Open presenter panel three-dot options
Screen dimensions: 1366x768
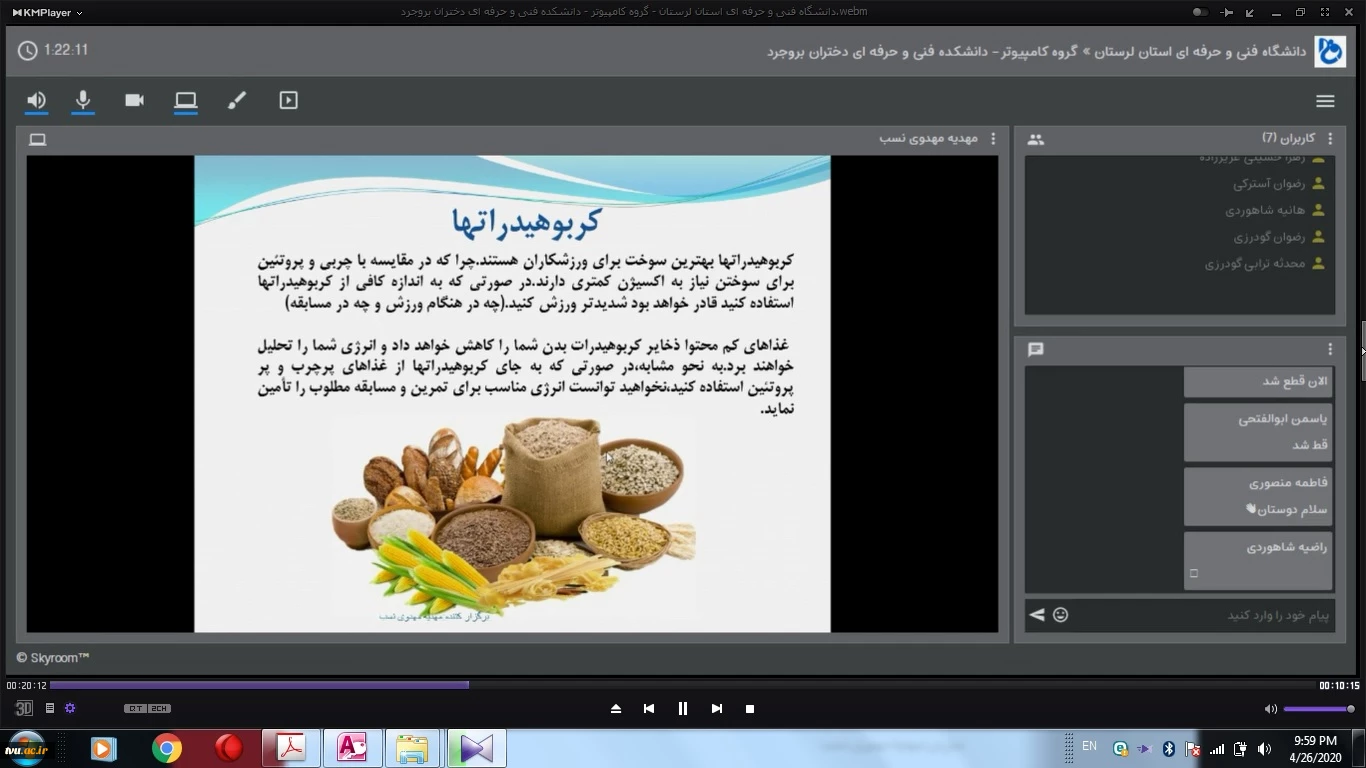(x=993, y=139)
